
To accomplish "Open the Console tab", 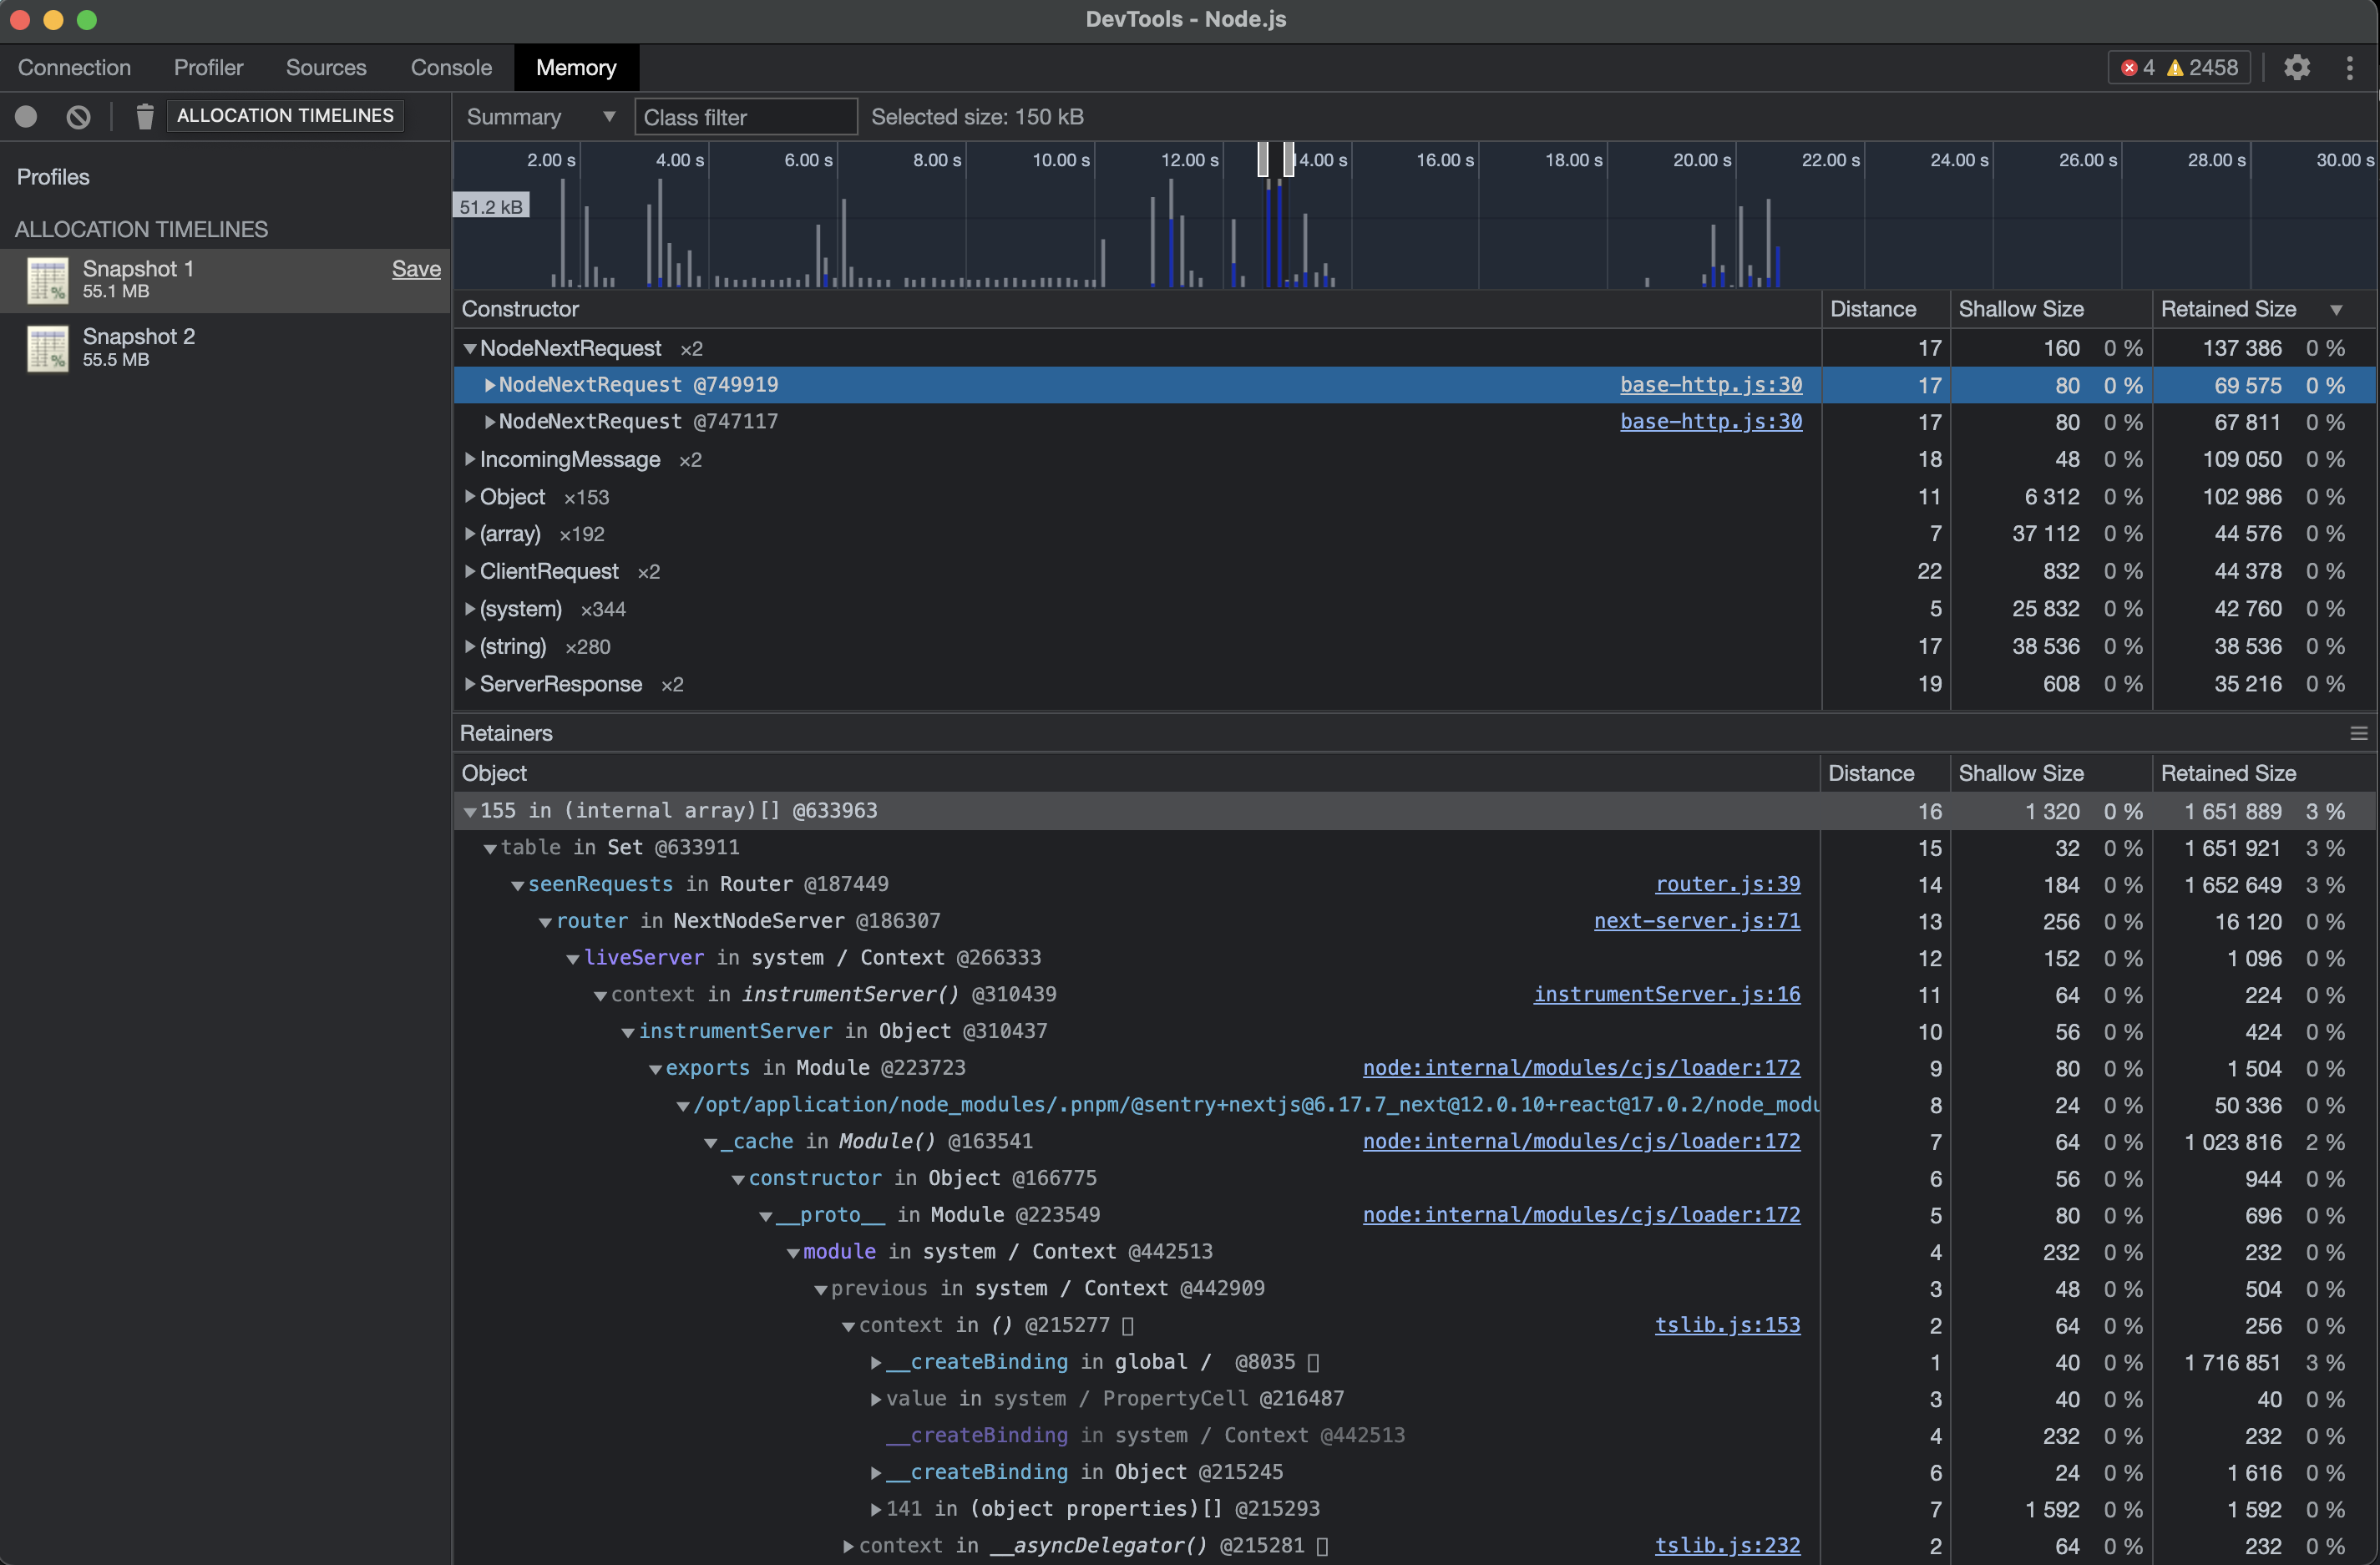I will pyautogui.click(x=451, y=68).
